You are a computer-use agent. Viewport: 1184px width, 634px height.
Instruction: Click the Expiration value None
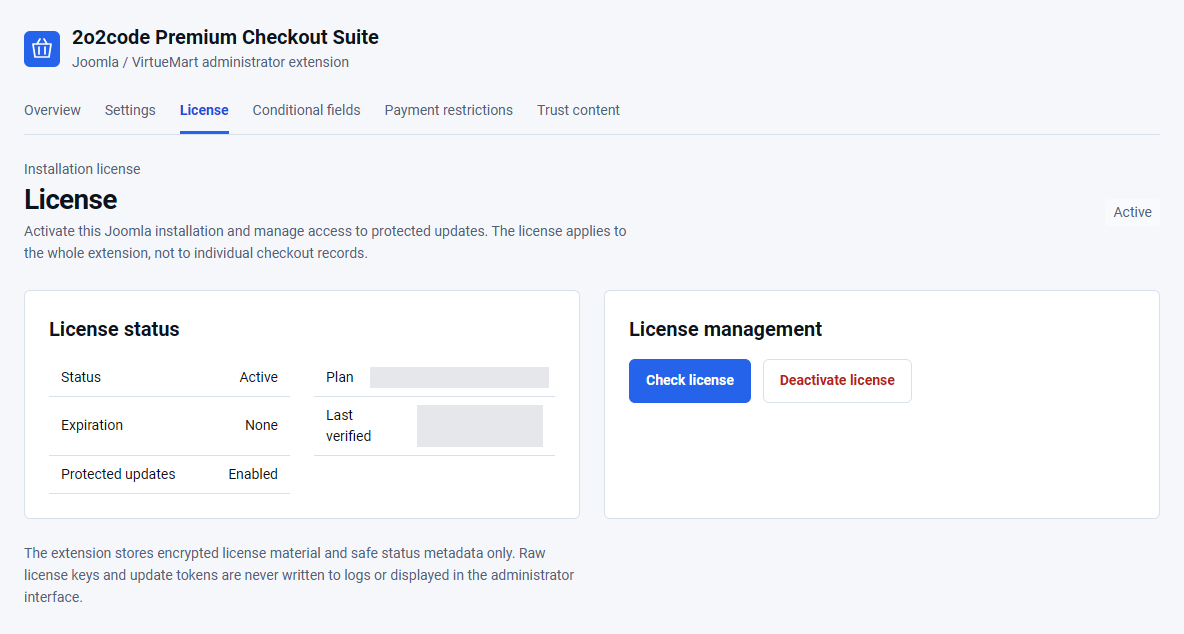[x=261, y=426]
